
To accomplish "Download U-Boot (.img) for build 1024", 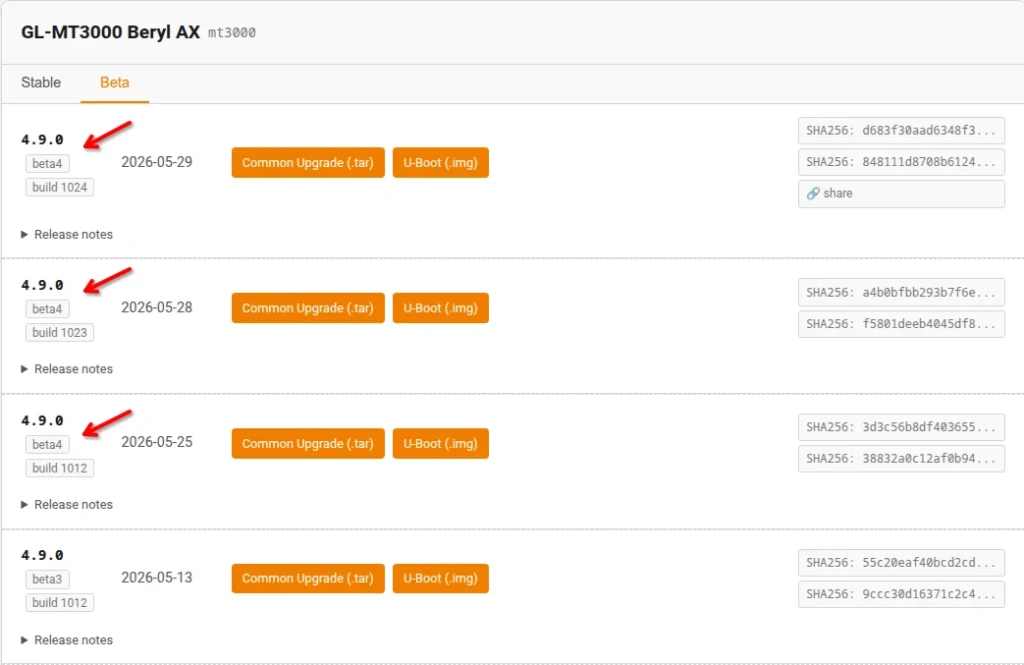I will (440, 163).
